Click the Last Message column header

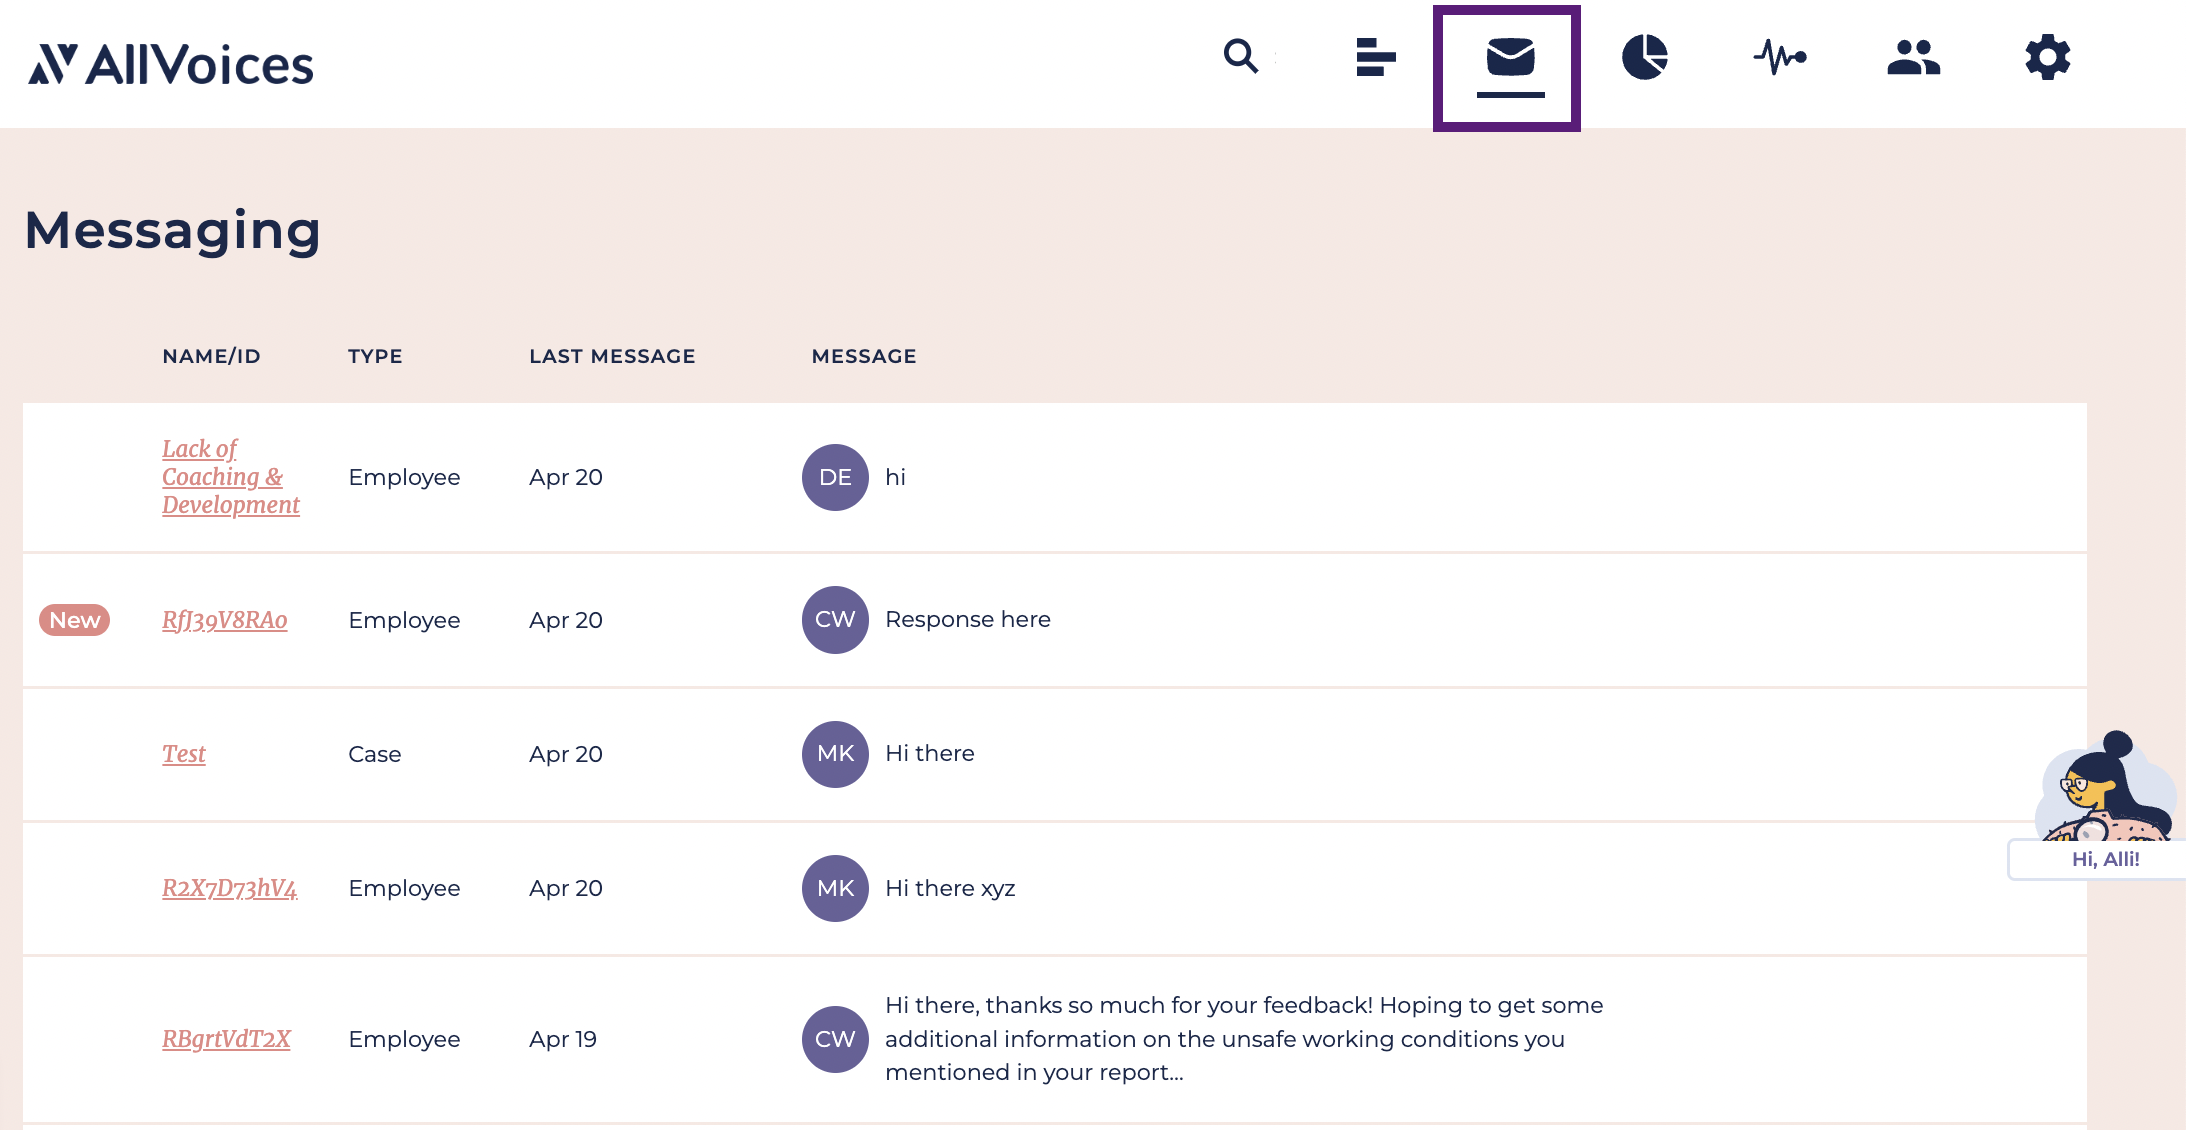(612, 356)
